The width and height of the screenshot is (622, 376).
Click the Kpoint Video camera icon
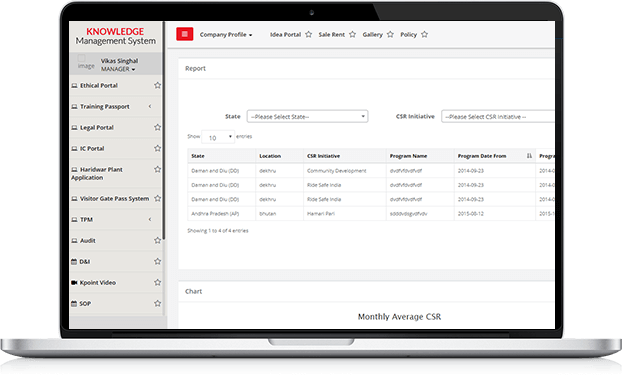(x=74, y=283)
